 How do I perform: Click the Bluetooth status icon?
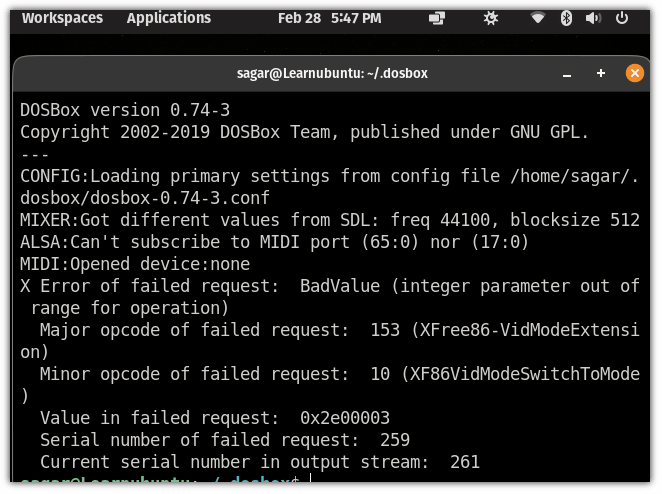565,18
